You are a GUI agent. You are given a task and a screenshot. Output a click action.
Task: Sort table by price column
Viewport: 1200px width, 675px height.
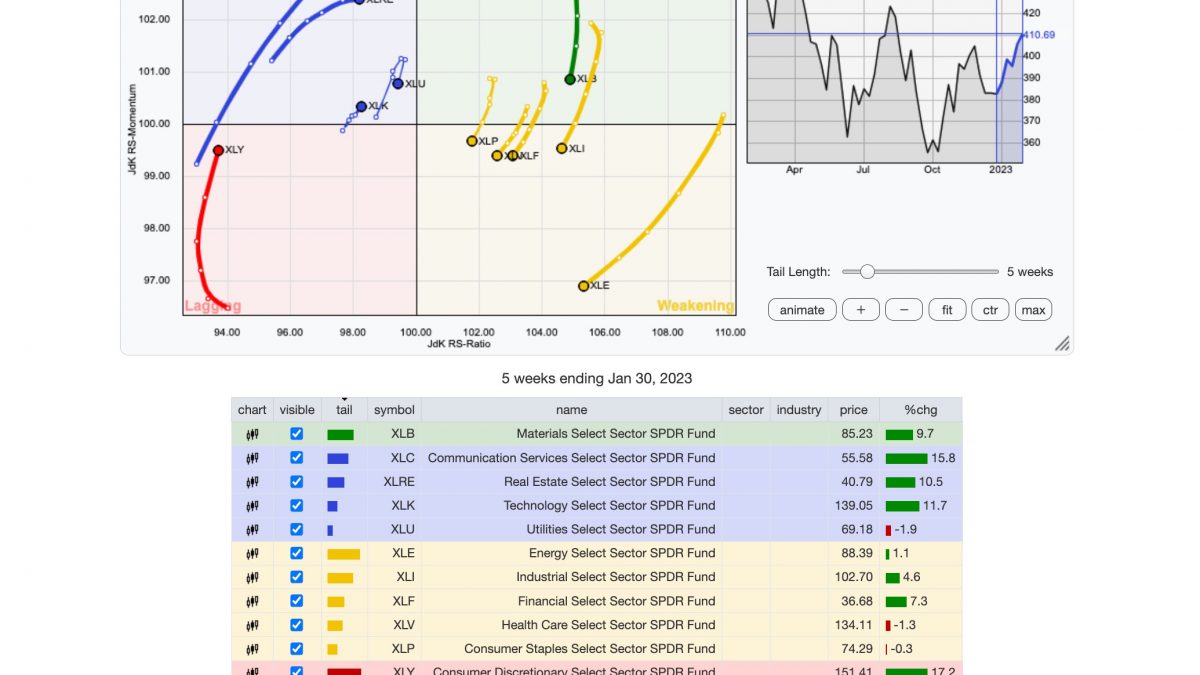pos(853,410)
